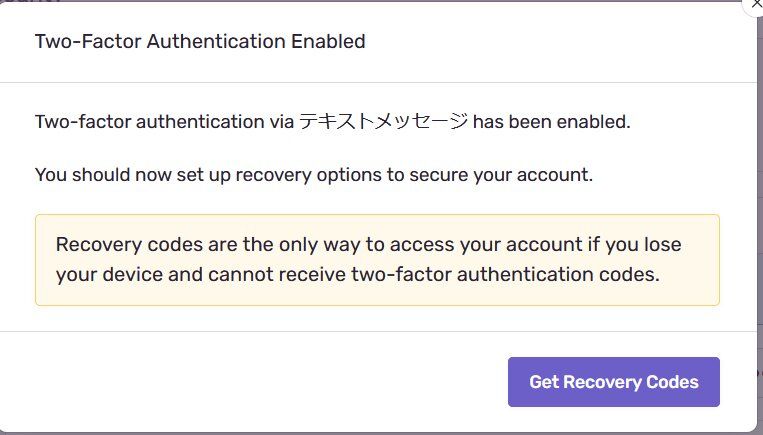Click the warning line starting your device and
Image resolution: width=763 pixels, height=435 pixels.
pyautogui.click(x=357, y=274)
